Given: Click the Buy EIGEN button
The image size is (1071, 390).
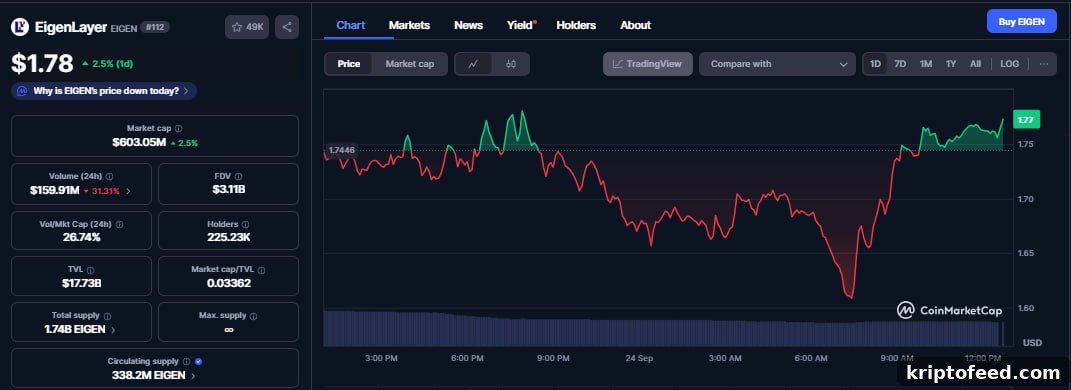Looking at the screenshot, I should pos(1021,21).
